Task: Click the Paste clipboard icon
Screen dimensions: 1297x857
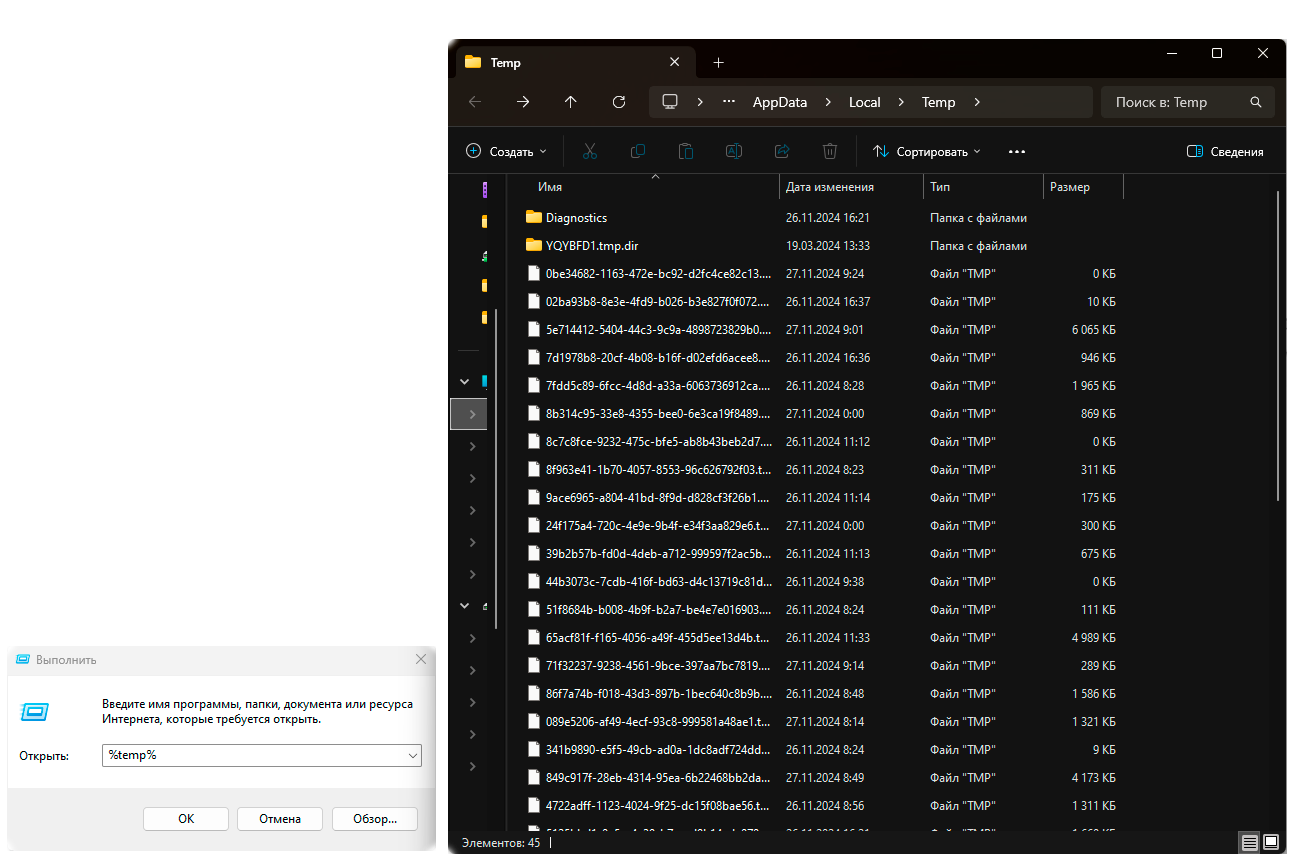Action: (x=685, y=152)
